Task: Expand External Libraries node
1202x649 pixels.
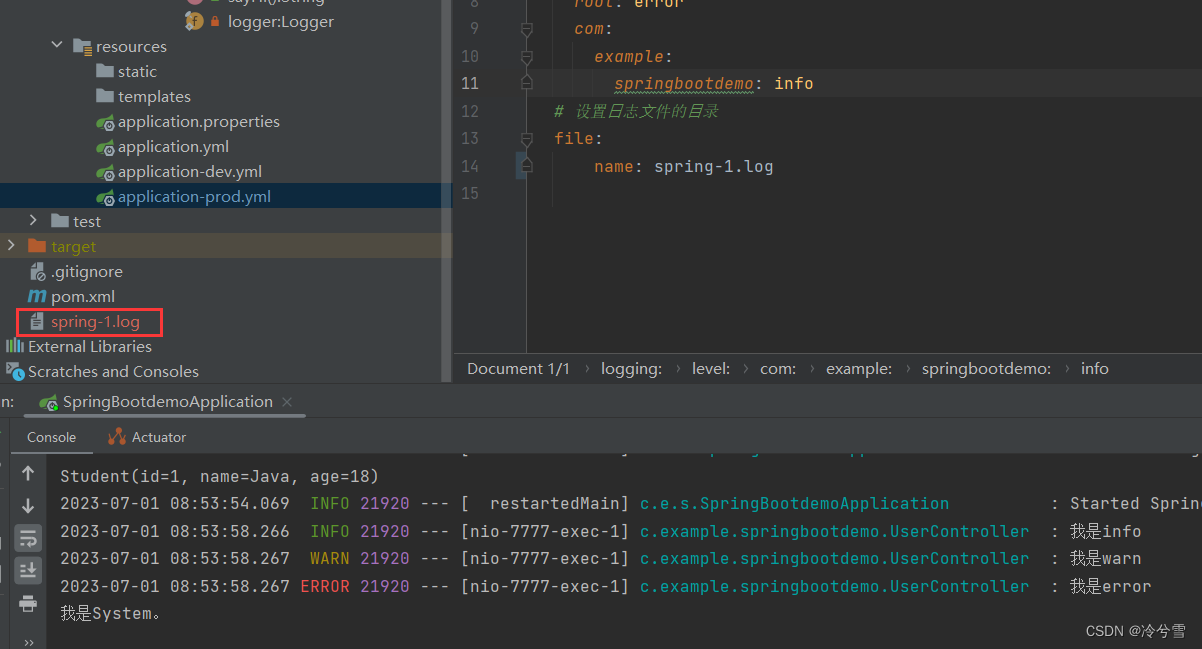Action: [x=90, y=346]
